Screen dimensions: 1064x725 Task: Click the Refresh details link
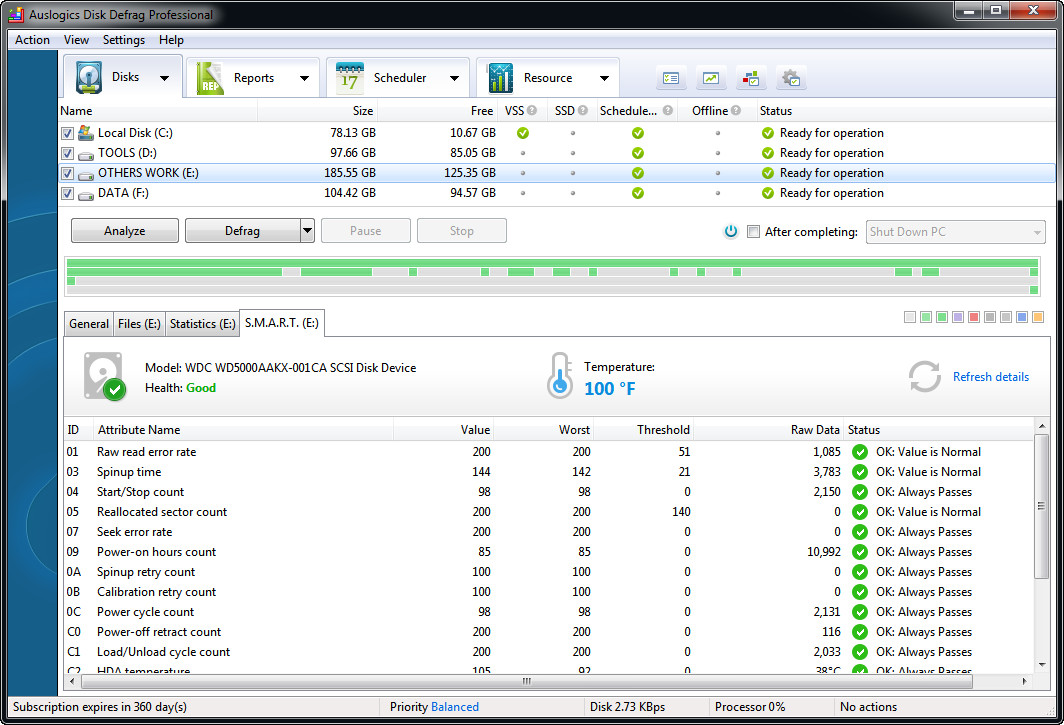(x=991, y=377)
